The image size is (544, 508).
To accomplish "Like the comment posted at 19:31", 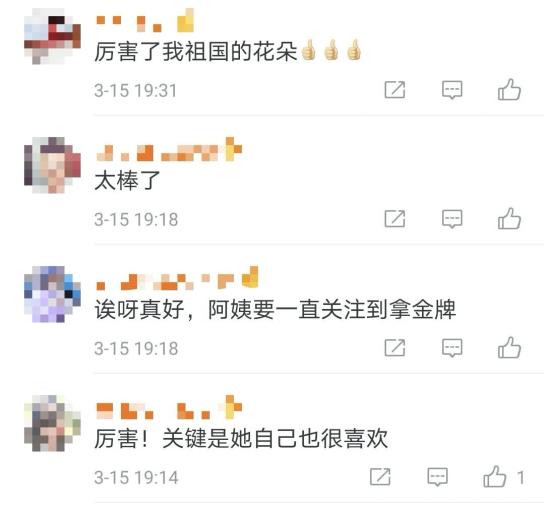I will click(509, 90).
